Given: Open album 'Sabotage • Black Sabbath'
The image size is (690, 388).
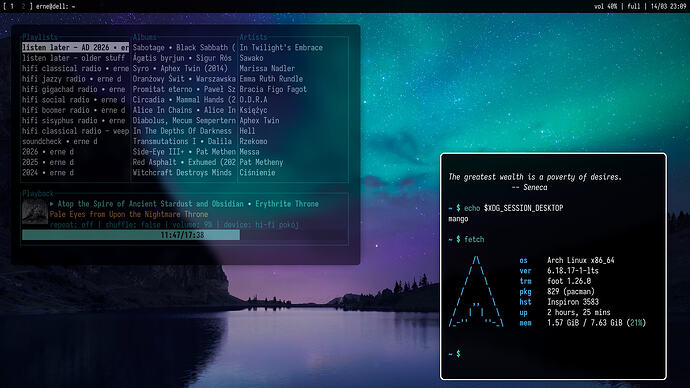Looking at the screenshot, I should 184,48.
